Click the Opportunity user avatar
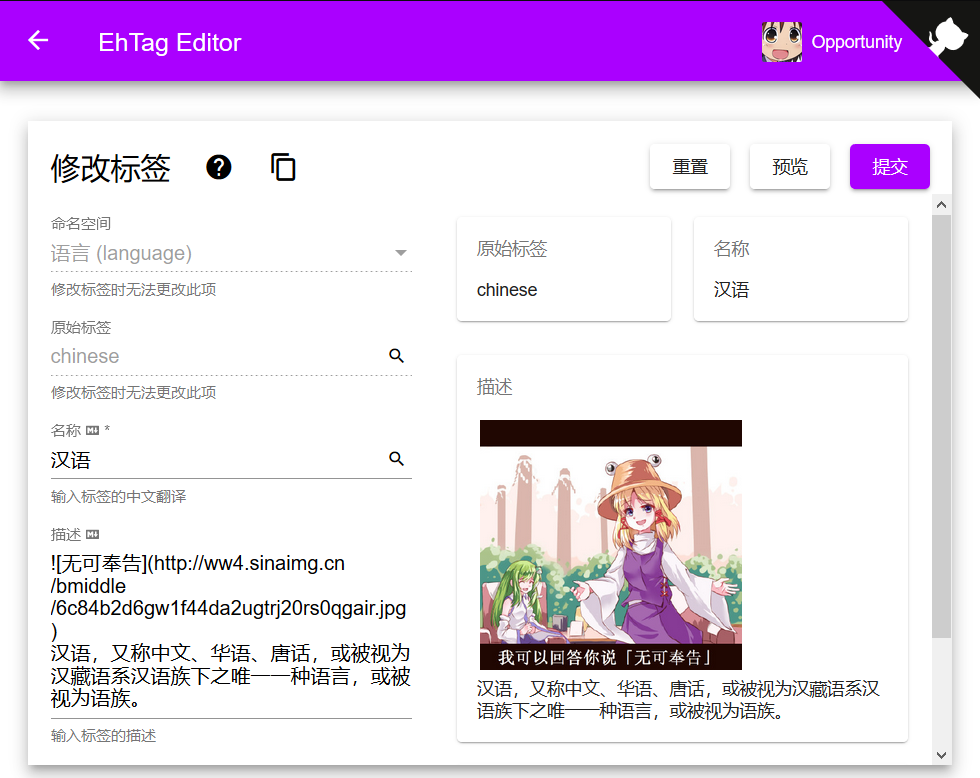 point(781,42)
